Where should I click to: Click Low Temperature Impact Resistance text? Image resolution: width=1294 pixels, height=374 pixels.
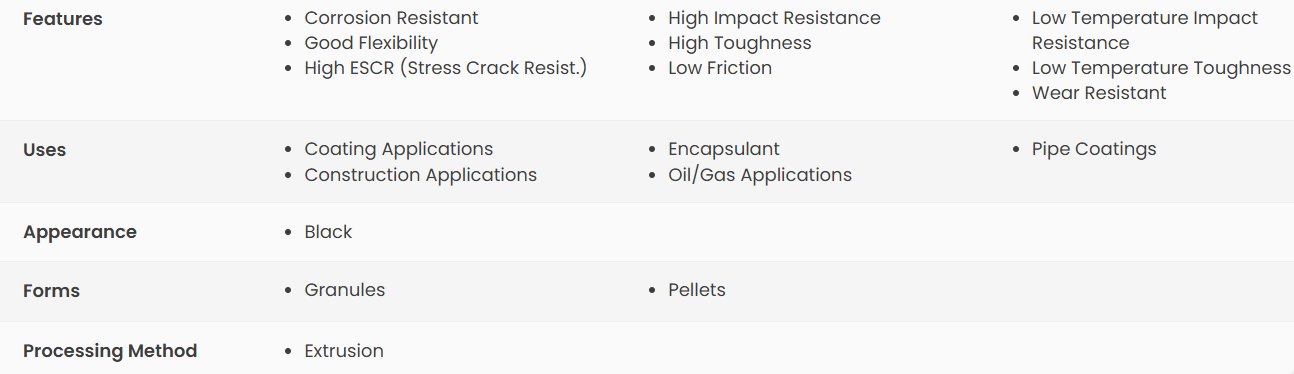pos(1145,30)
